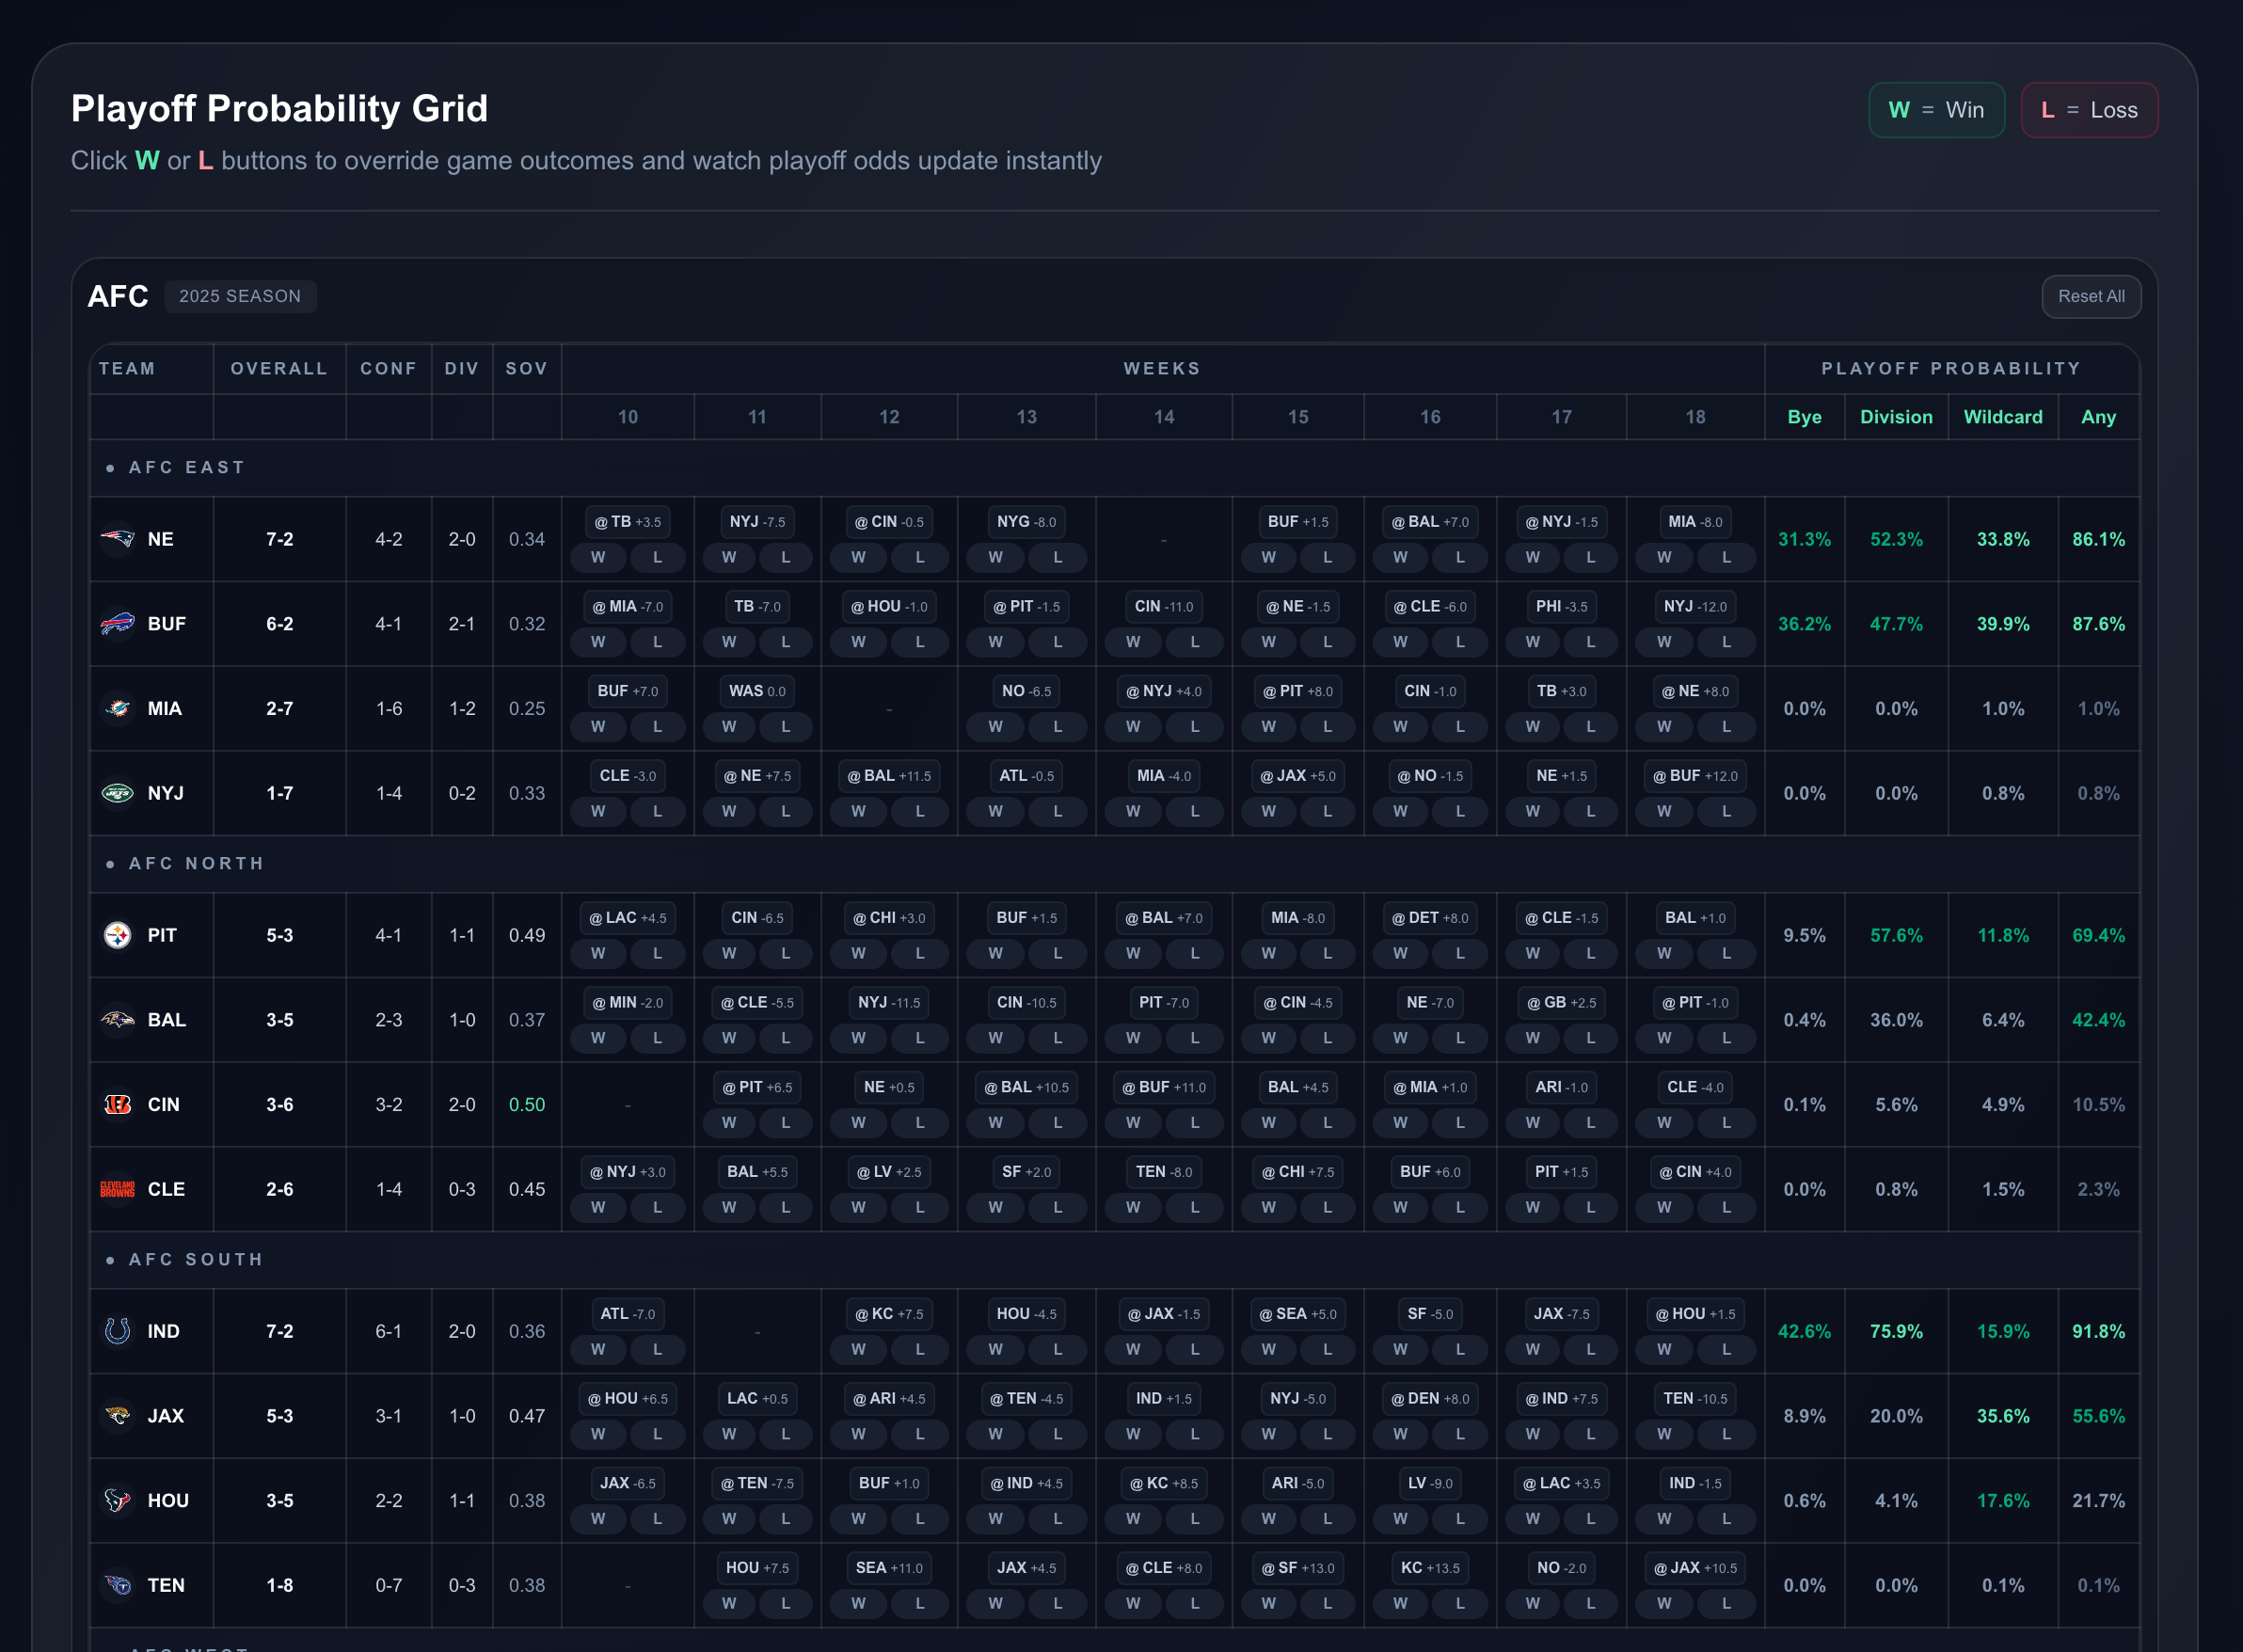Set NE week 10 at TB to Win
Viewport: 2243px width, 1652px height.
coord(598,557)
